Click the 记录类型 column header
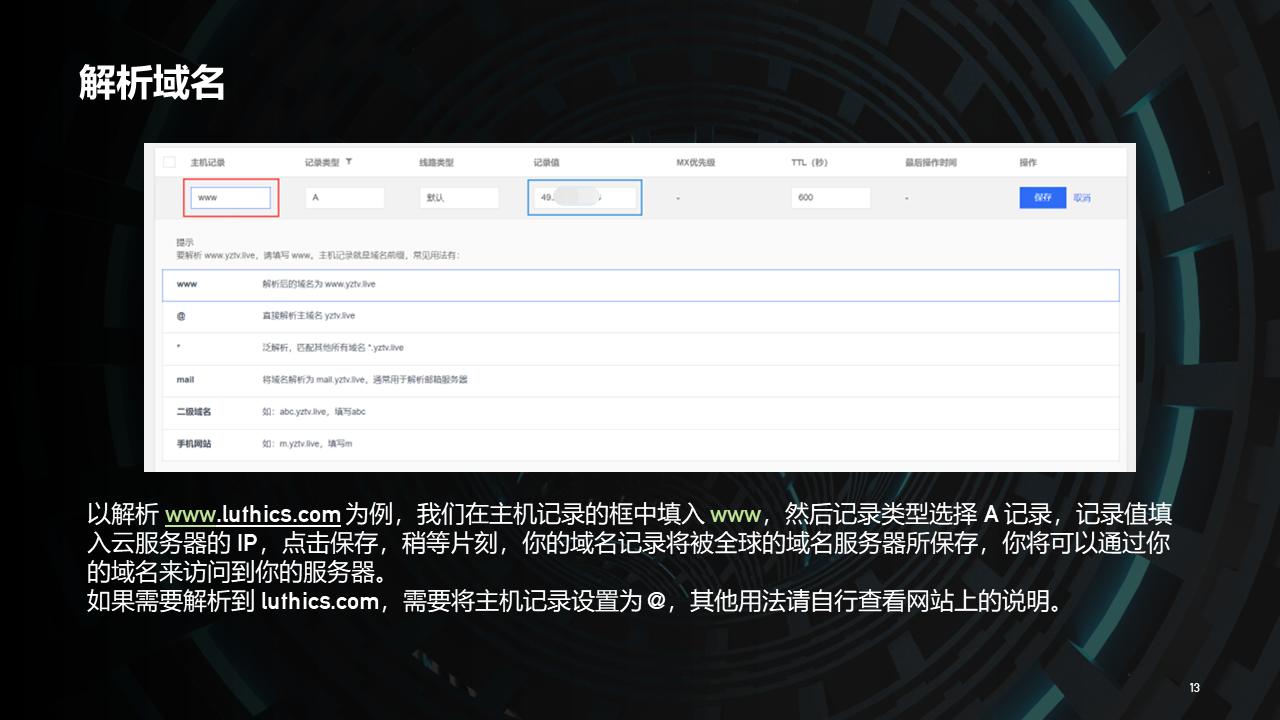 [x=322, y=162]
